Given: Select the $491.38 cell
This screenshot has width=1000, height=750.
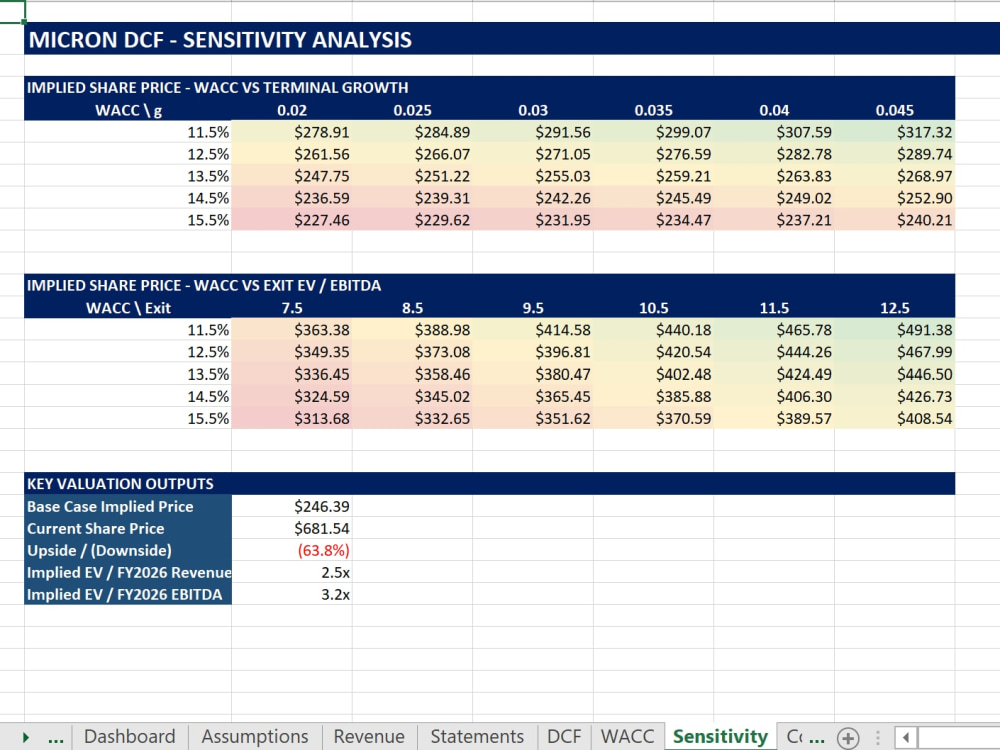Looking at the screenshot, I should pos(895,330).
